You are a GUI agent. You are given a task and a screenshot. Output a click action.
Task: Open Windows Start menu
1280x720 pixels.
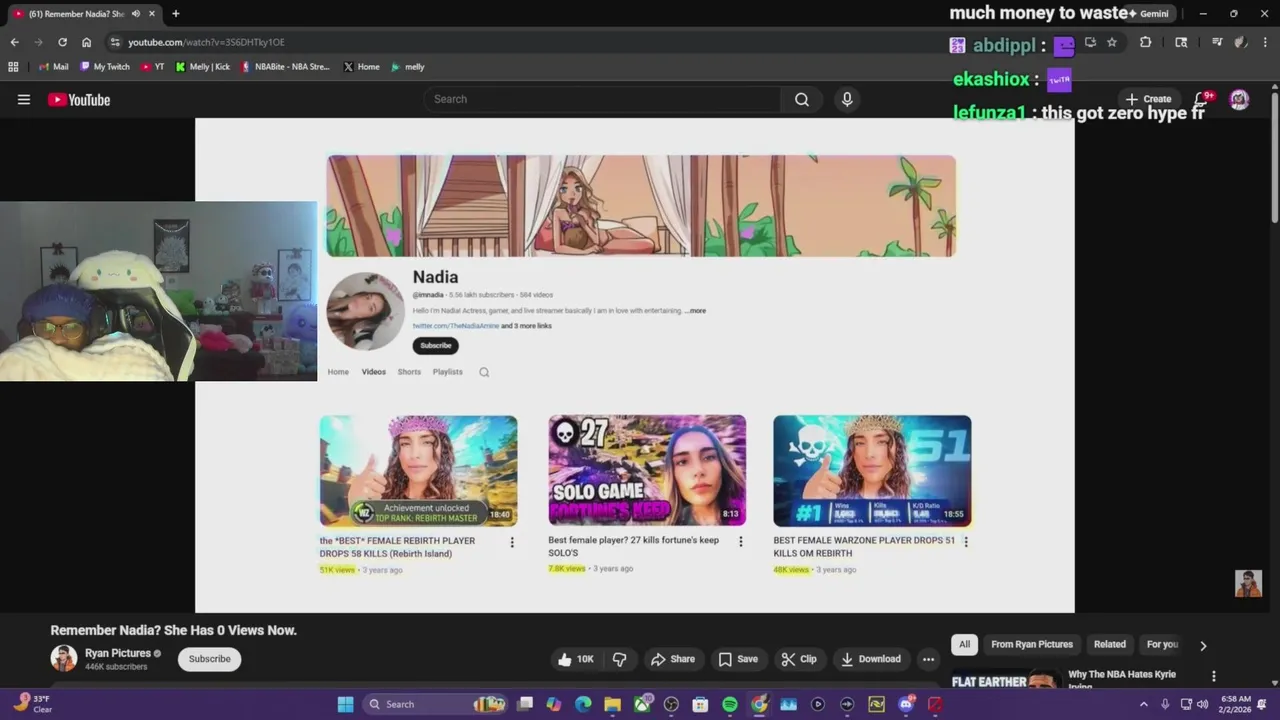coord(345,704)
